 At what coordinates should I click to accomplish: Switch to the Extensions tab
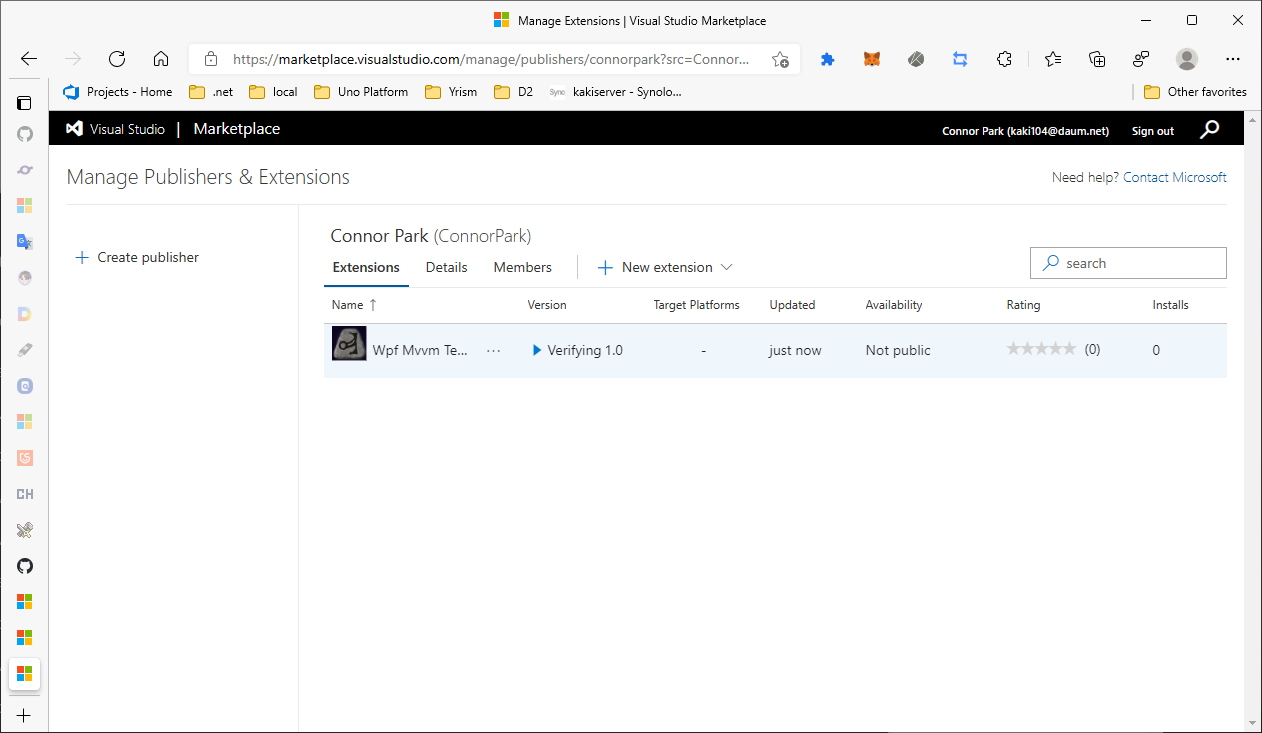(x=366, y=267)
